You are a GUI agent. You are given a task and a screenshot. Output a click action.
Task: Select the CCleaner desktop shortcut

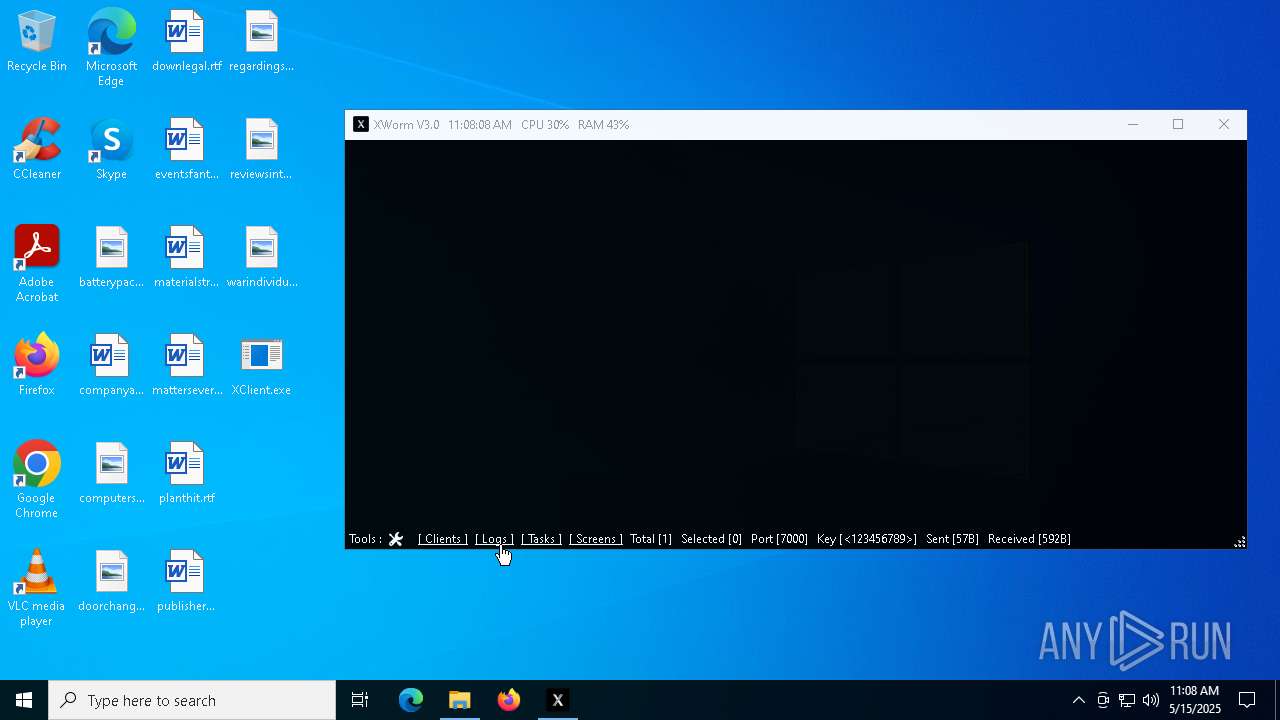37,150
